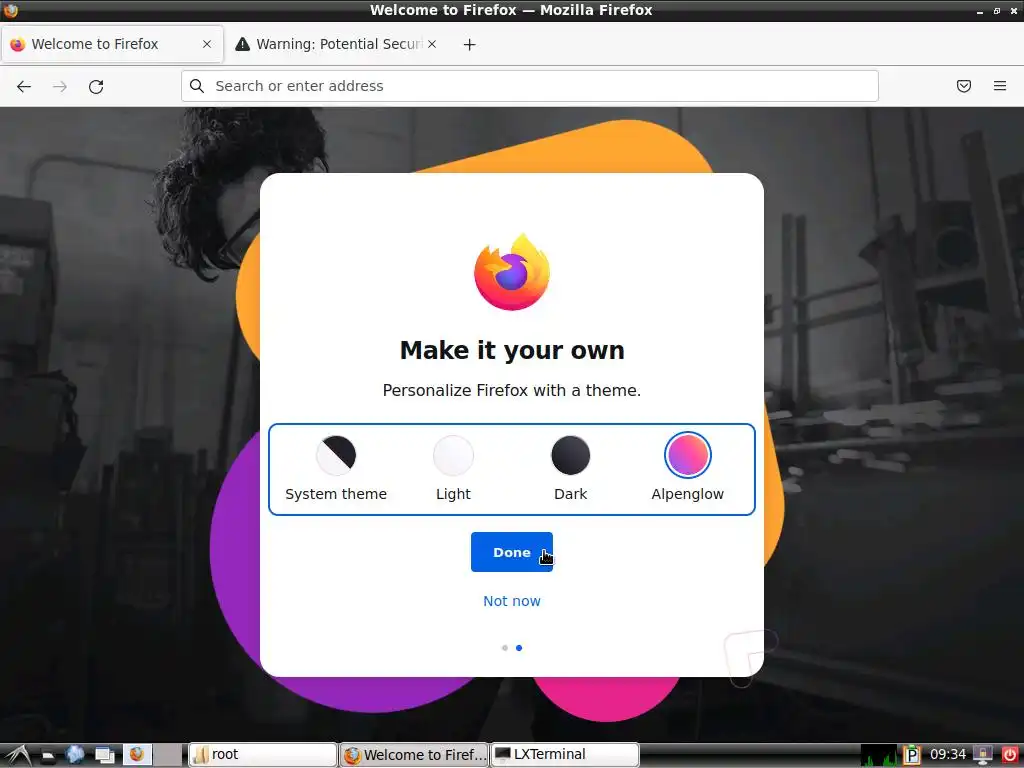The height and width of the screenshot is (768, 1024).
Task: Click the second onboarding step dot
Action: coord(519,648)
